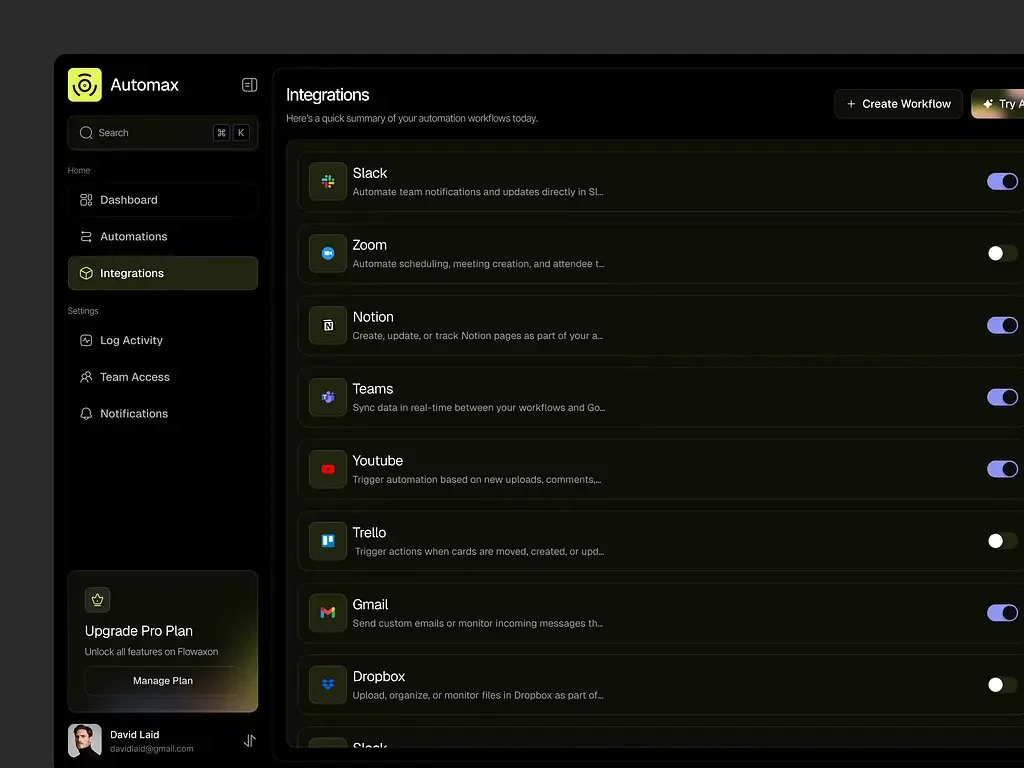The width and height of the screenshot is (1024, 768).
Task: Expand the account switcher arrows beside David Laid
Action: tap(249, 741)
